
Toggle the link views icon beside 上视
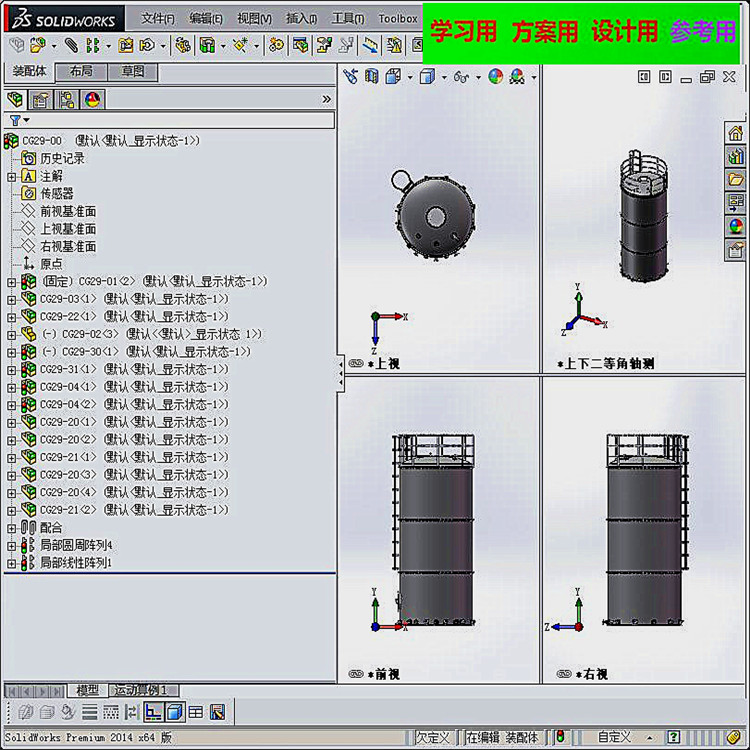356,364
